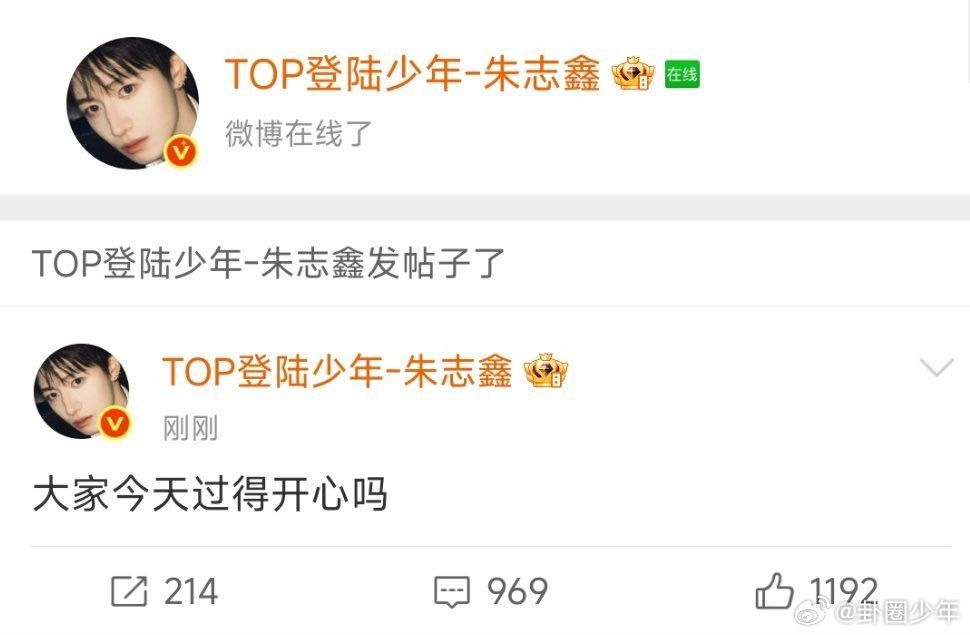Click the post author name TOP登陆少年-朱志鑫

point(337,371)
